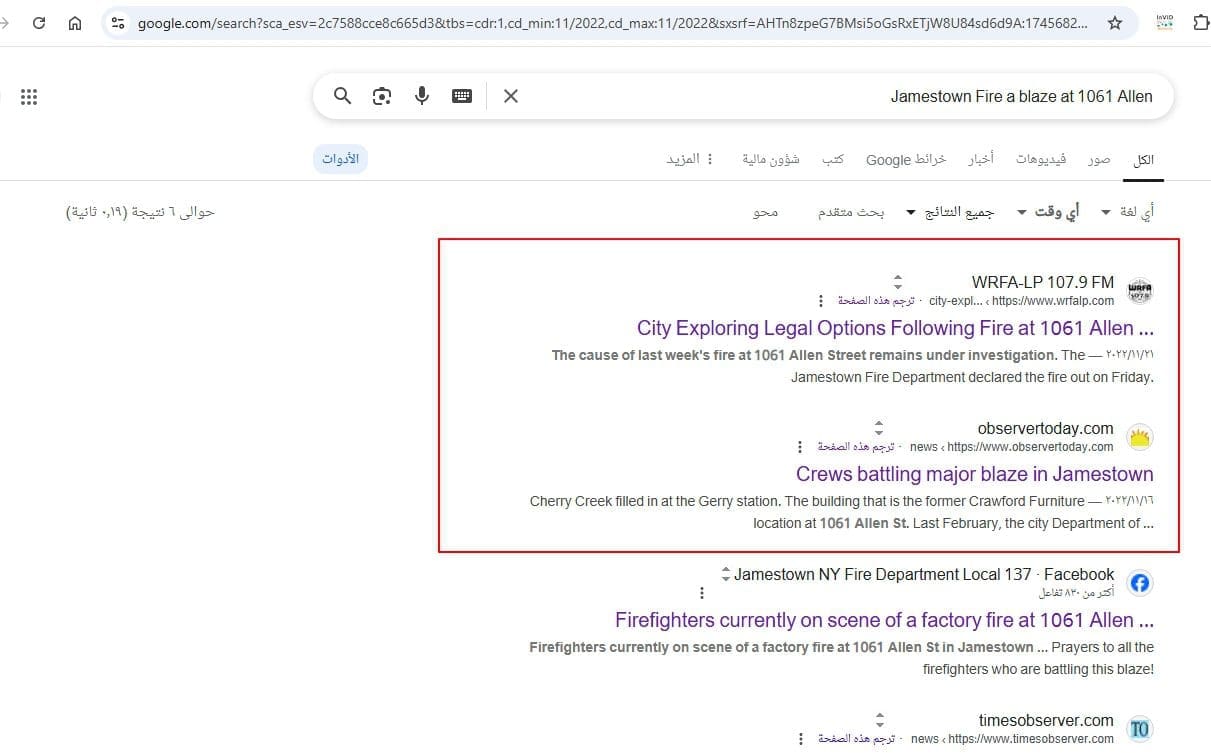Toggle the الأدوات tools button
The image size is (1211, 753).
[x=340, y=159]
